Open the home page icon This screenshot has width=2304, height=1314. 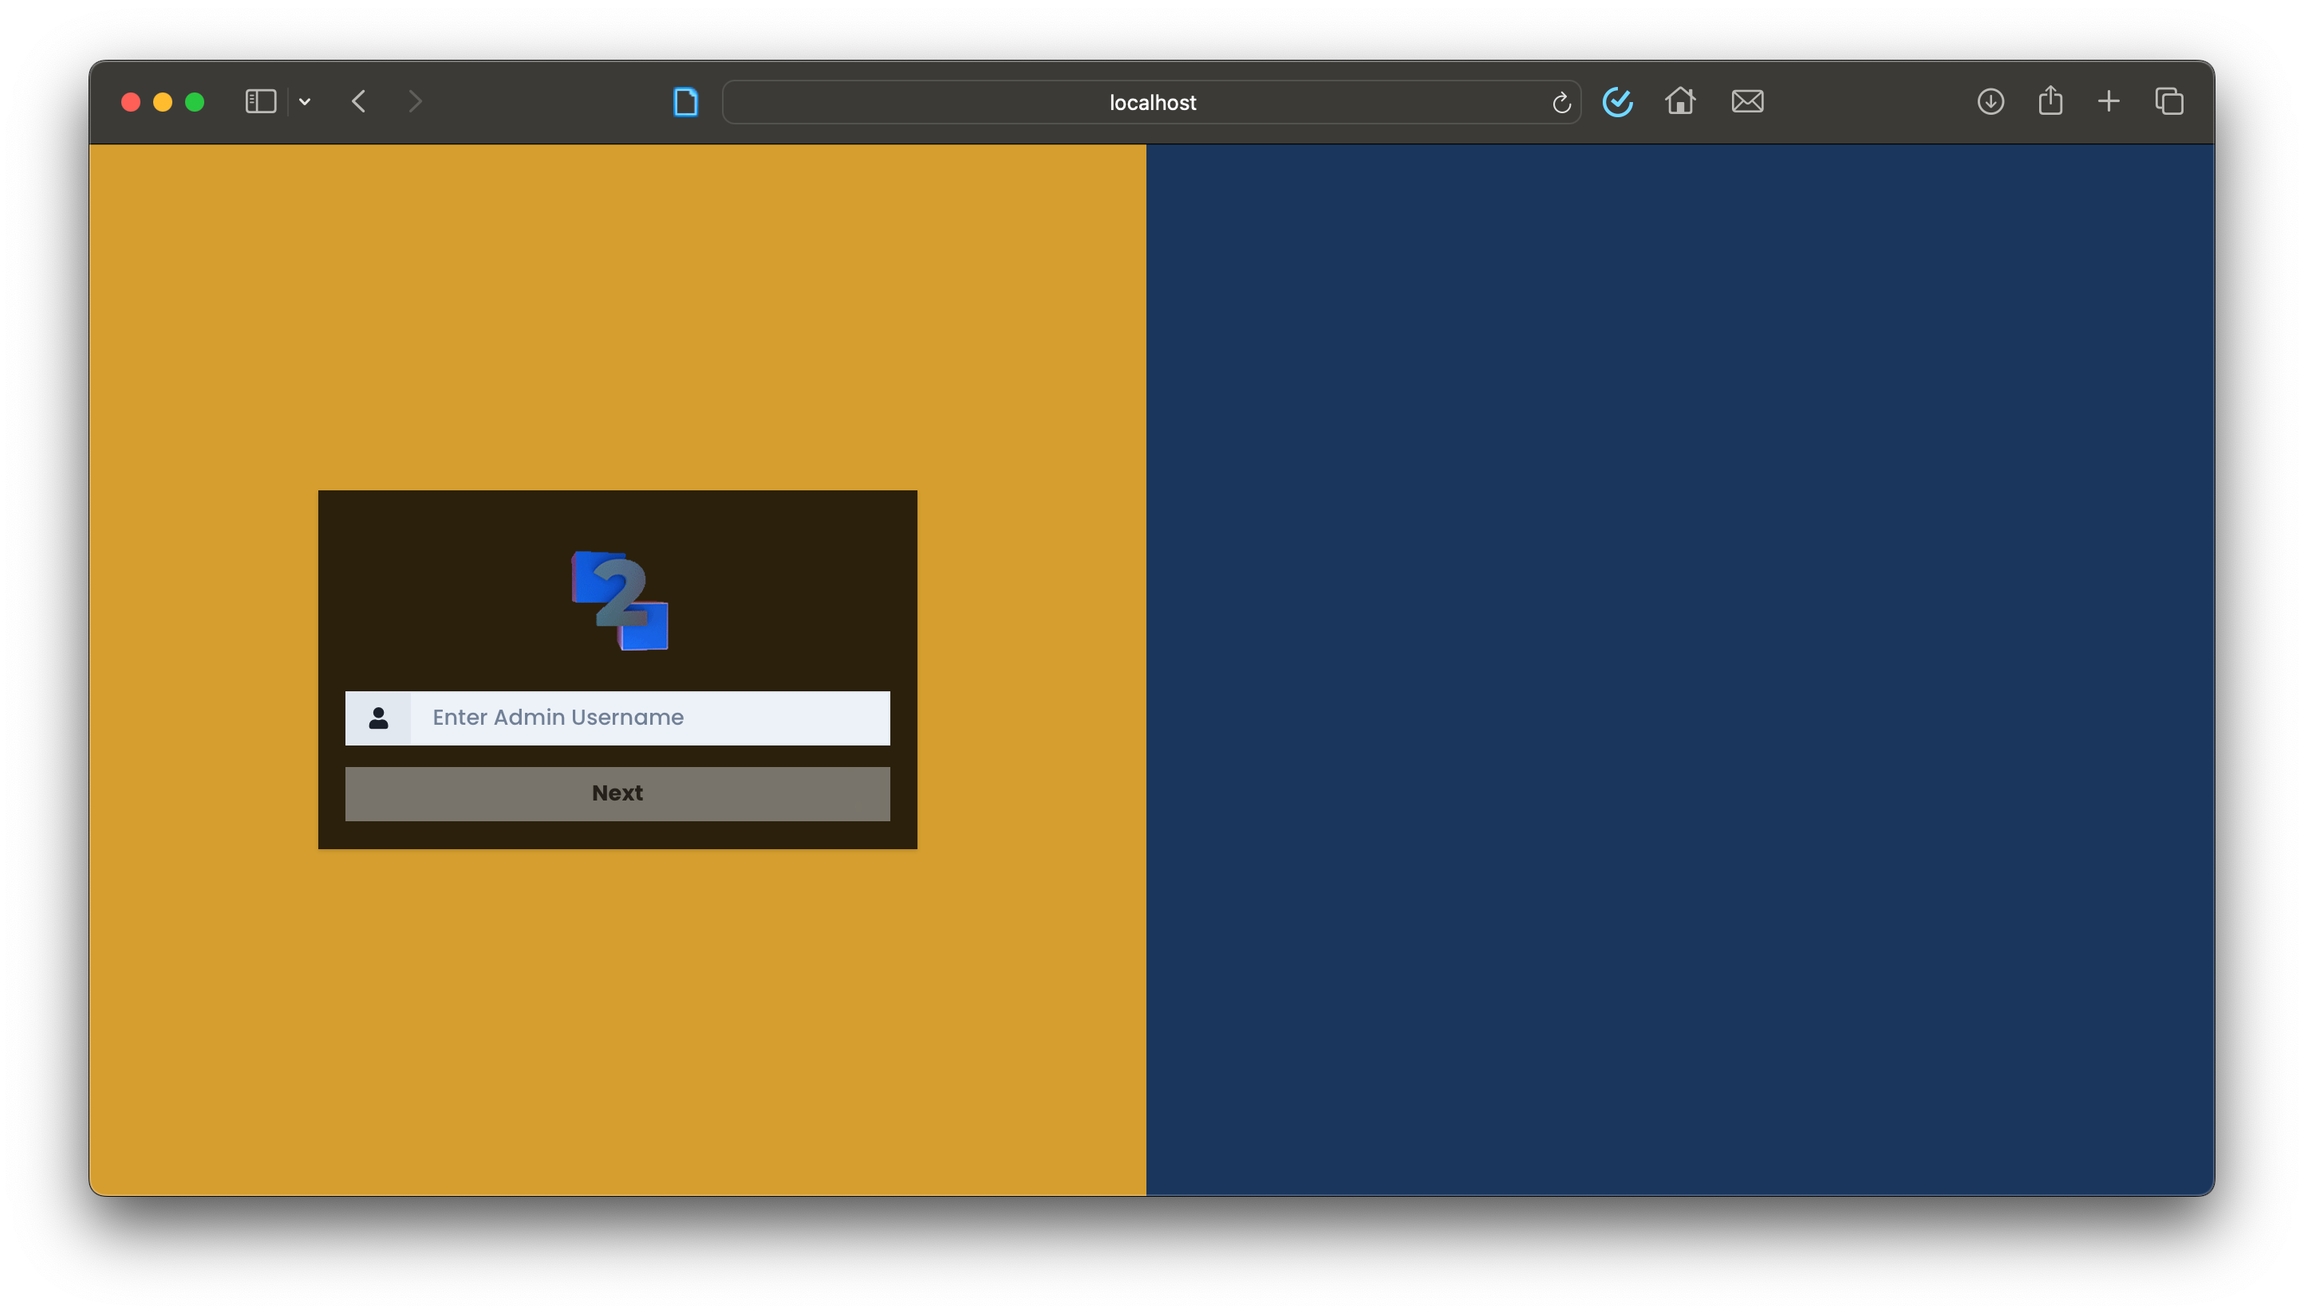tap(1680, 101)
